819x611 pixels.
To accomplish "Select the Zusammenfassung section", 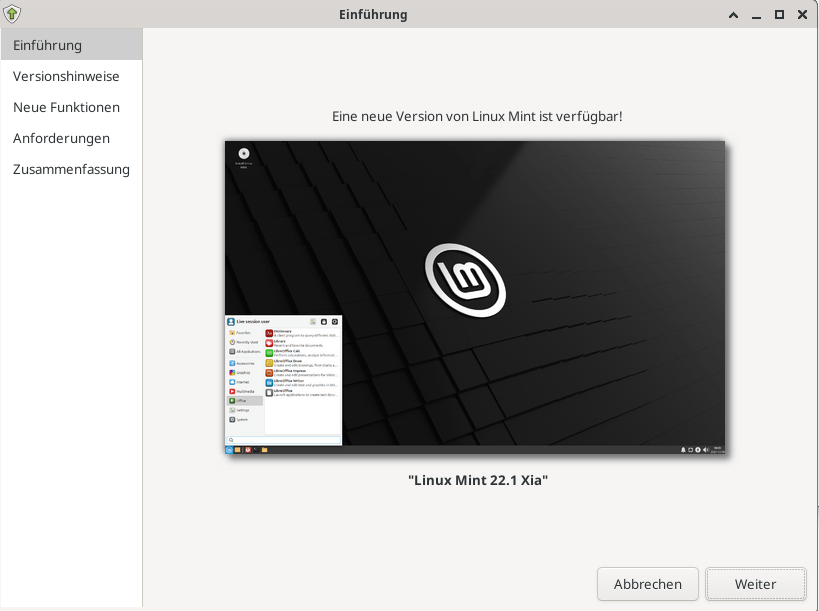I will 70,169.
